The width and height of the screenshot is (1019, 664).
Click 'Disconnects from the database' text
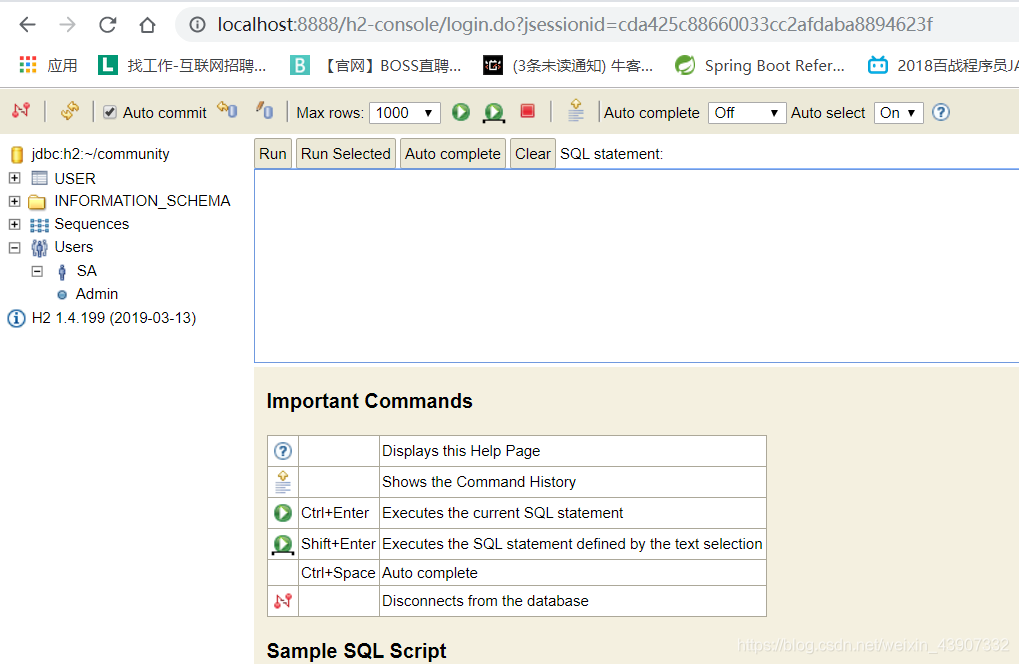tap(485, 601)
